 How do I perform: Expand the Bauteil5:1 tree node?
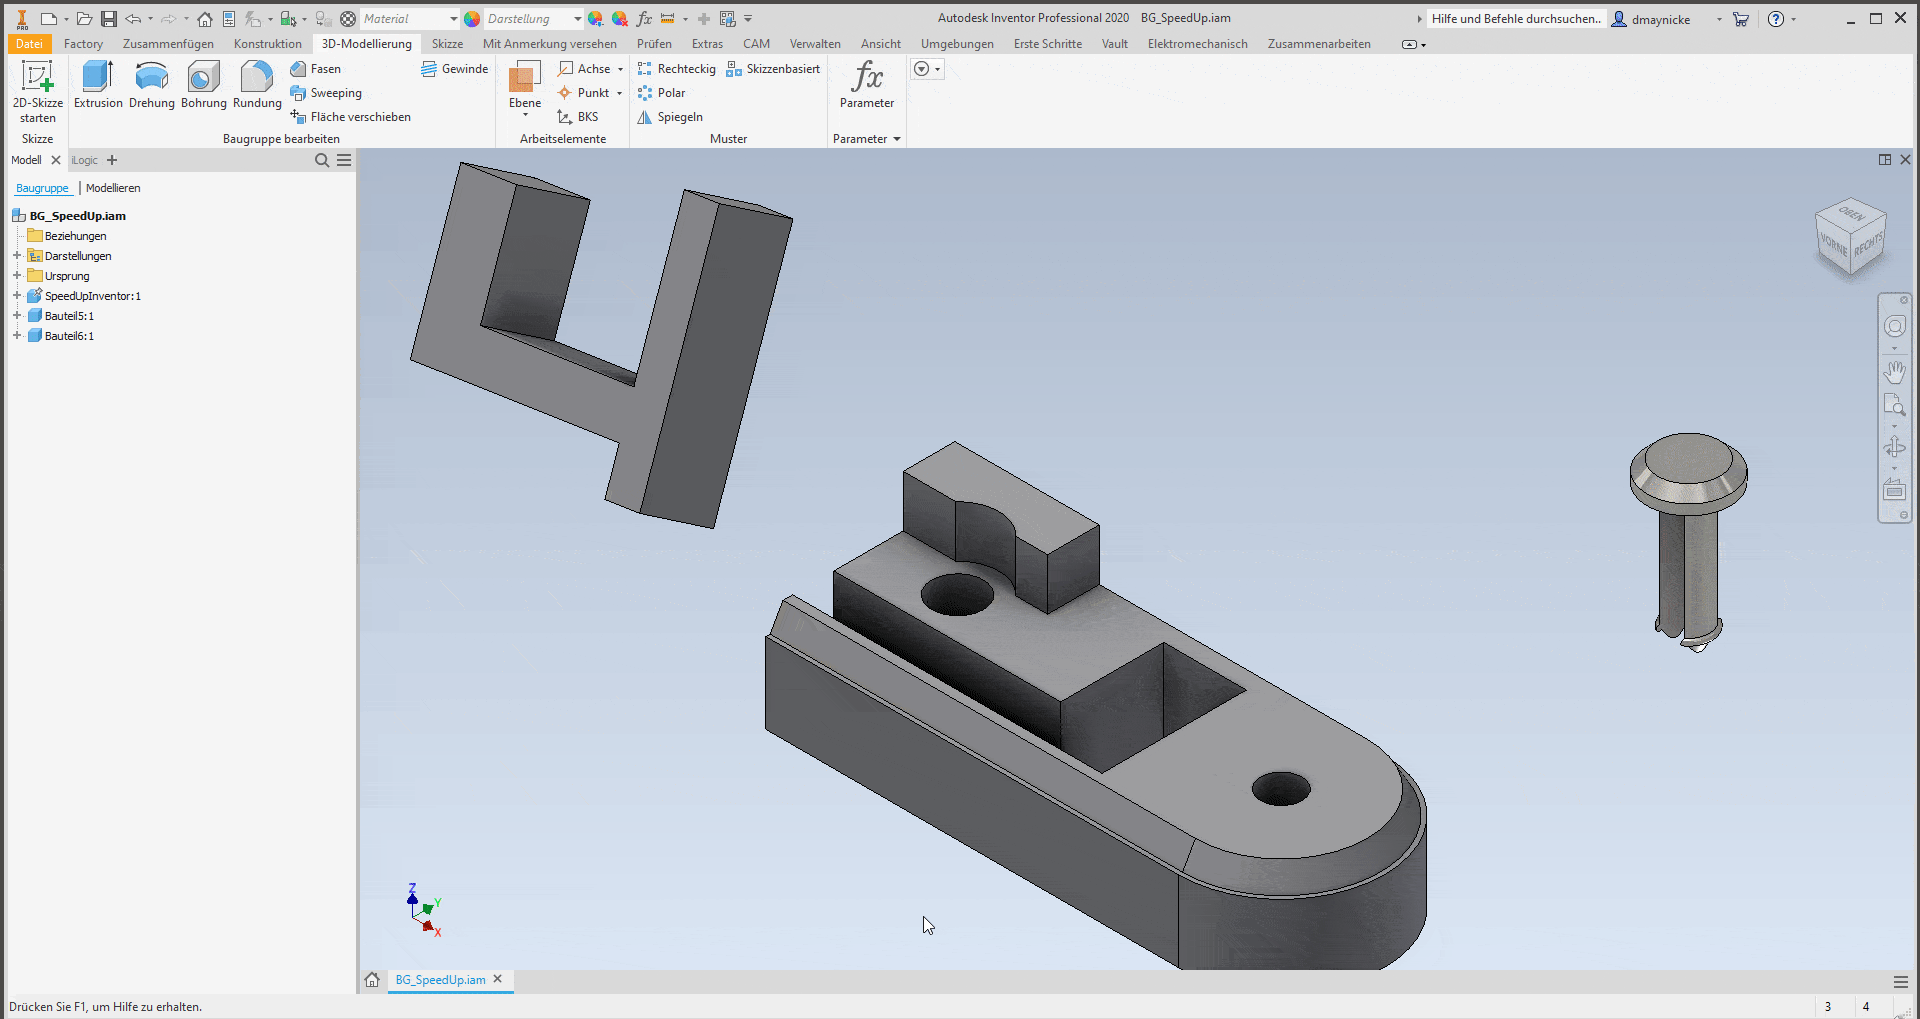tap(17, 316)
